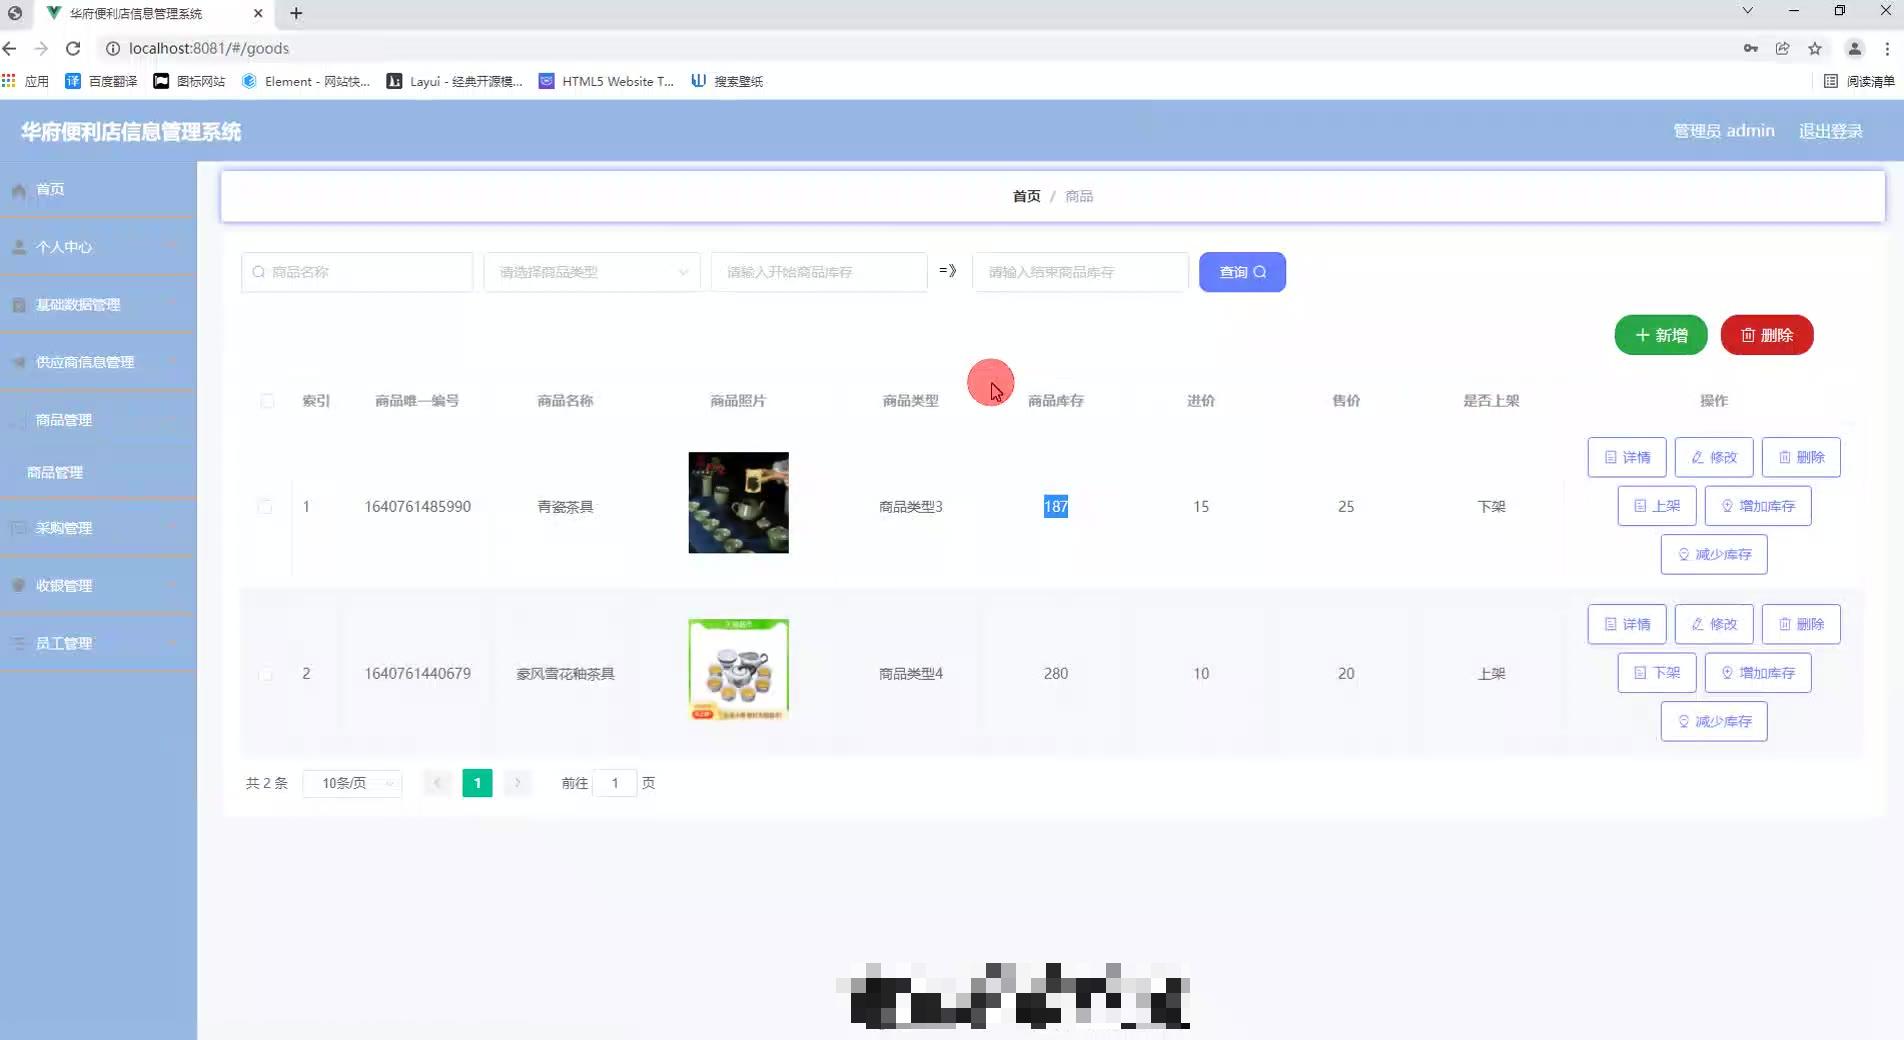1904x1040 pixels.
Task: Click the next page arrow
Action: 517,783
